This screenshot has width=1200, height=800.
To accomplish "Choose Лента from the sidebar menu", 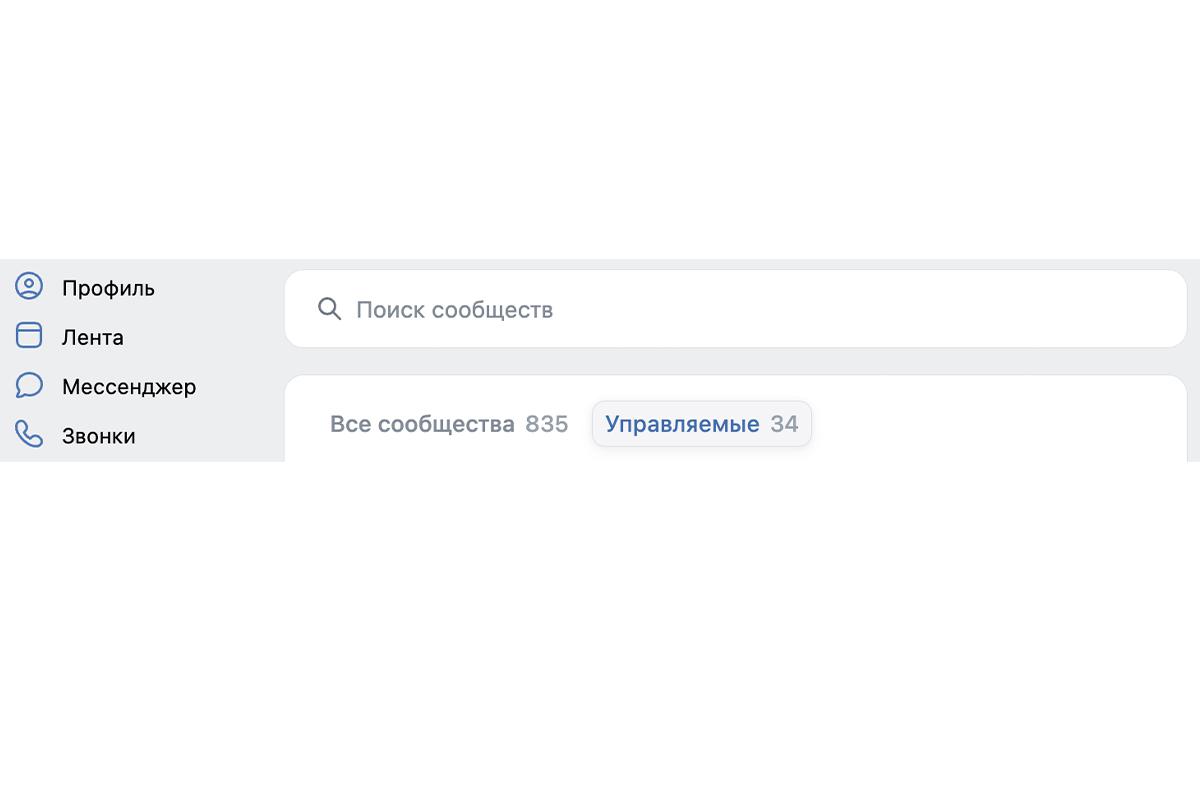I will (x=93, y=336).
